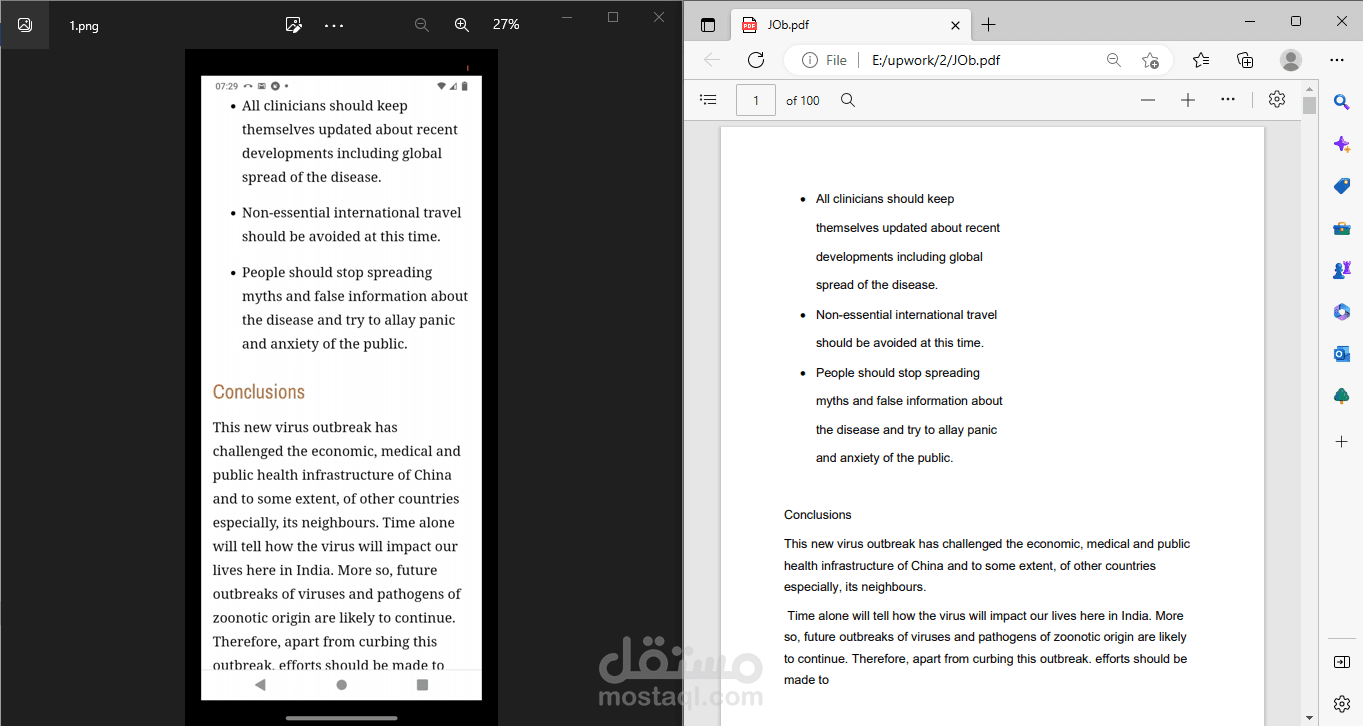
Task: Open the Favorites list in Edge
Action: click(x=1201, y=60)
